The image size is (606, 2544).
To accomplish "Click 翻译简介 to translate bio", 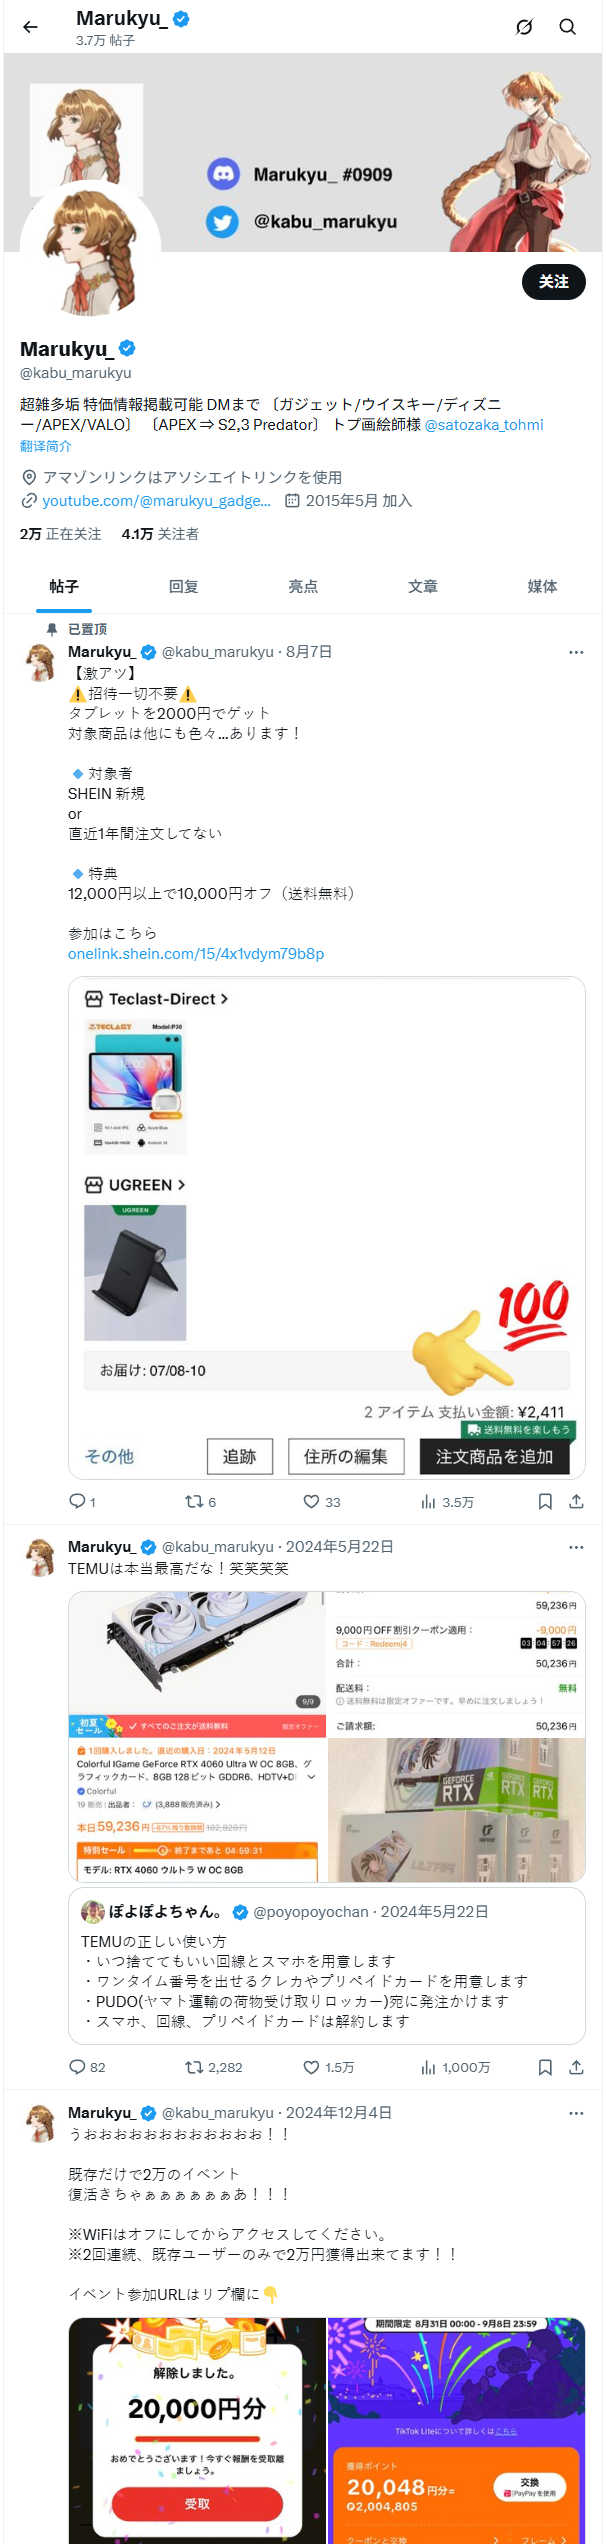I will click(46, 446).
